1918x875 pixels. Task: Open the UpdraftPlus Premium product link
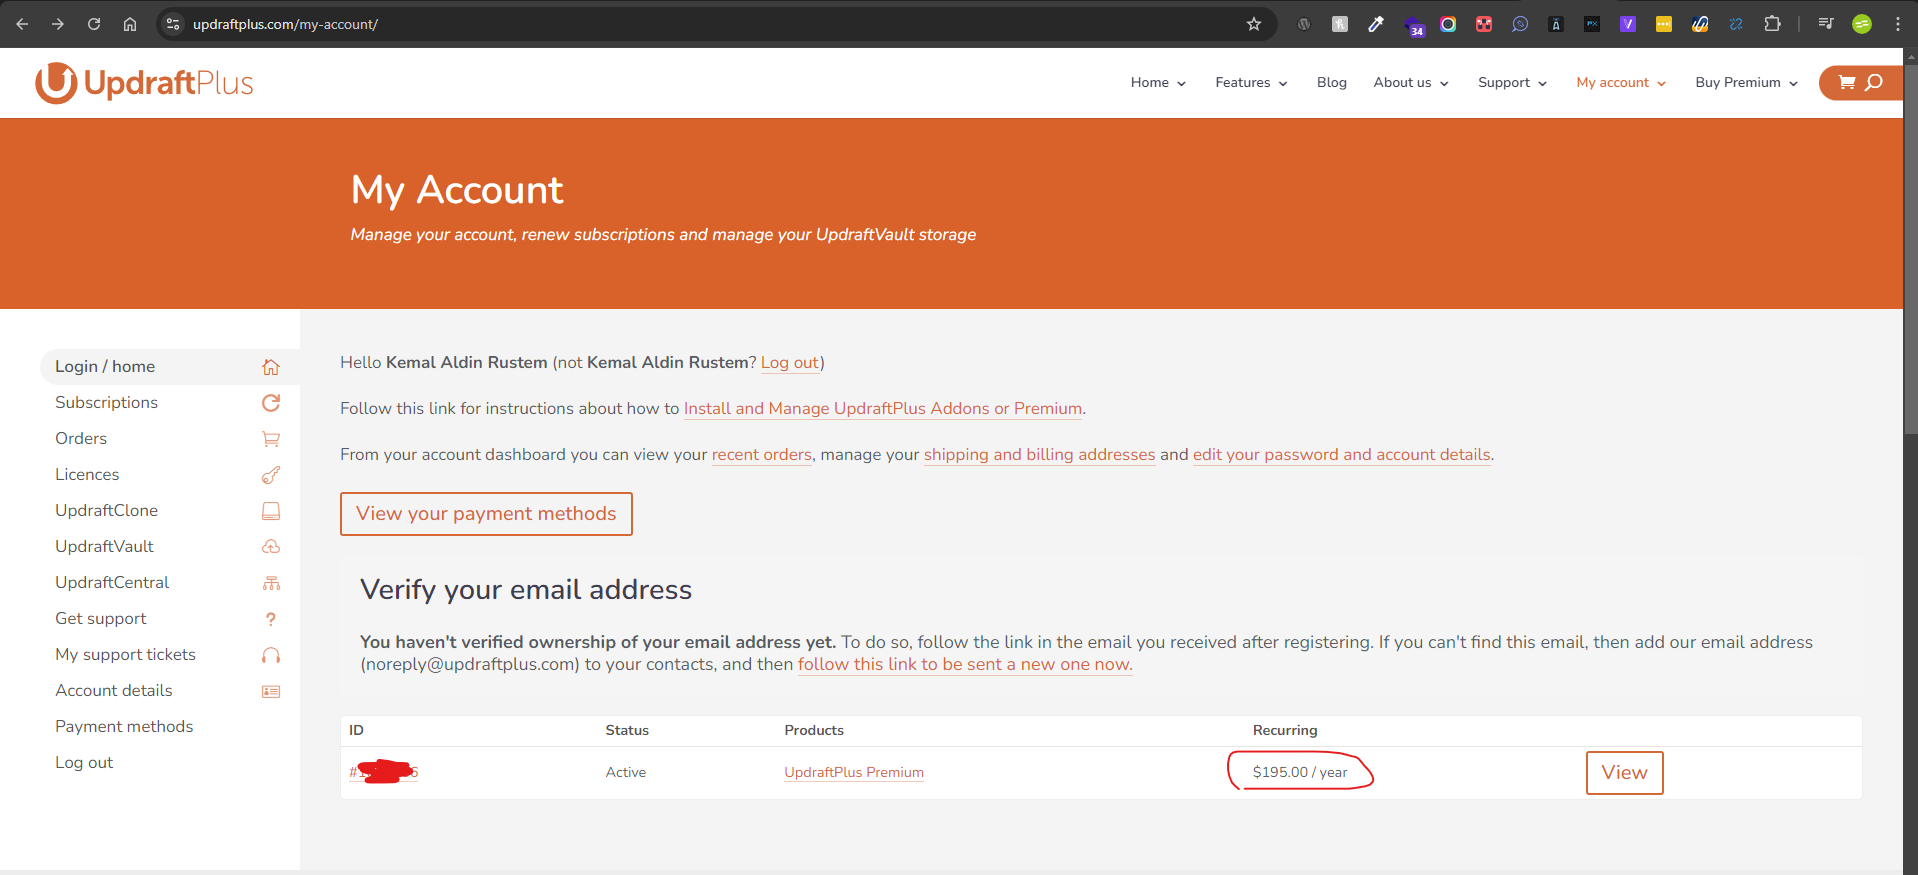pos(853,772)
